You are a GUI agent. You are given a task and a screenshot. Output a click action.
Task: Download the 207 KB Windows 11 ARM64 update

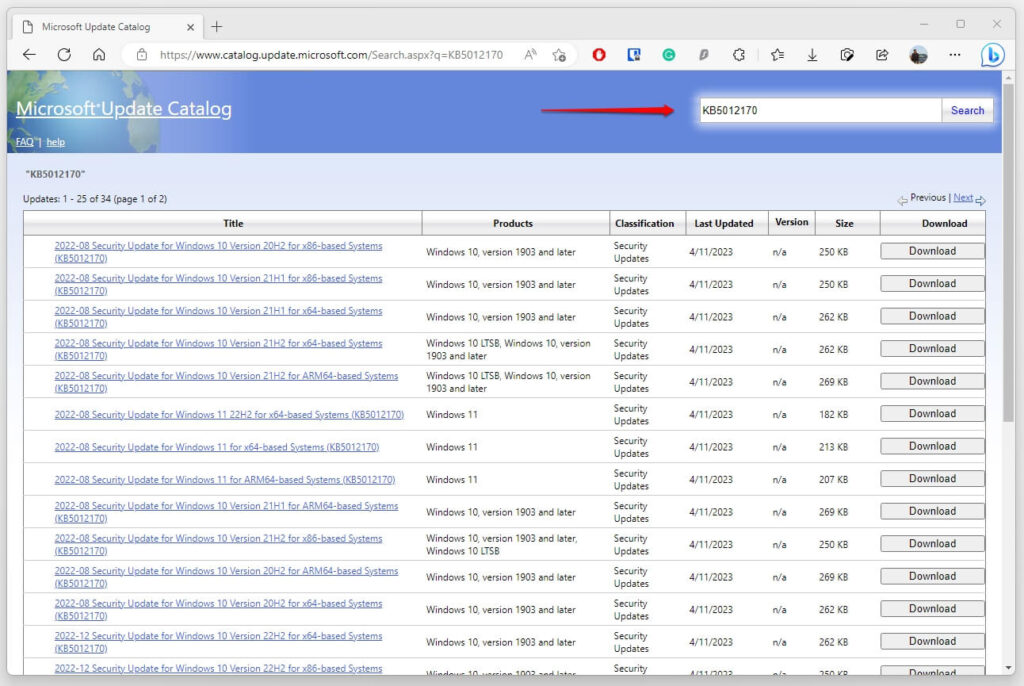pos(932,479)
